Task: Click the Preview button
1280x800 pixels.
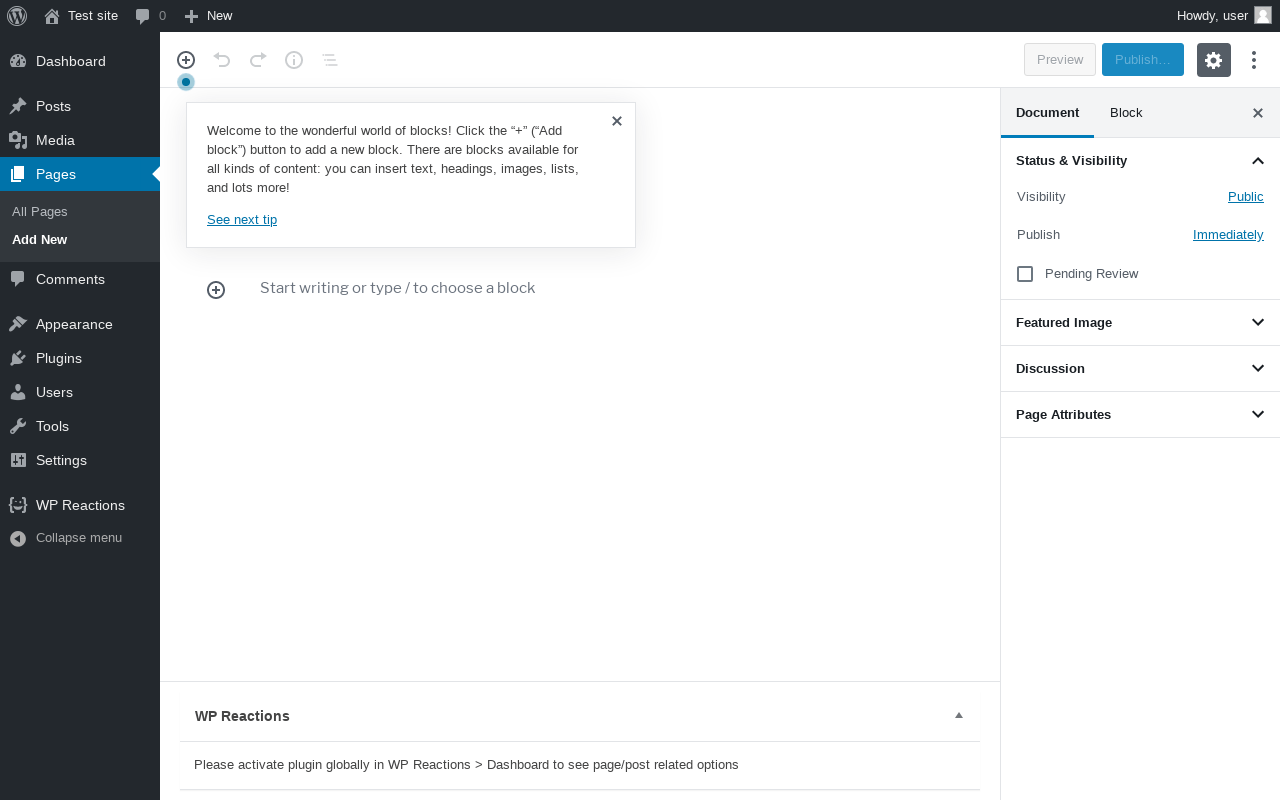Action: pos(1060,60)
